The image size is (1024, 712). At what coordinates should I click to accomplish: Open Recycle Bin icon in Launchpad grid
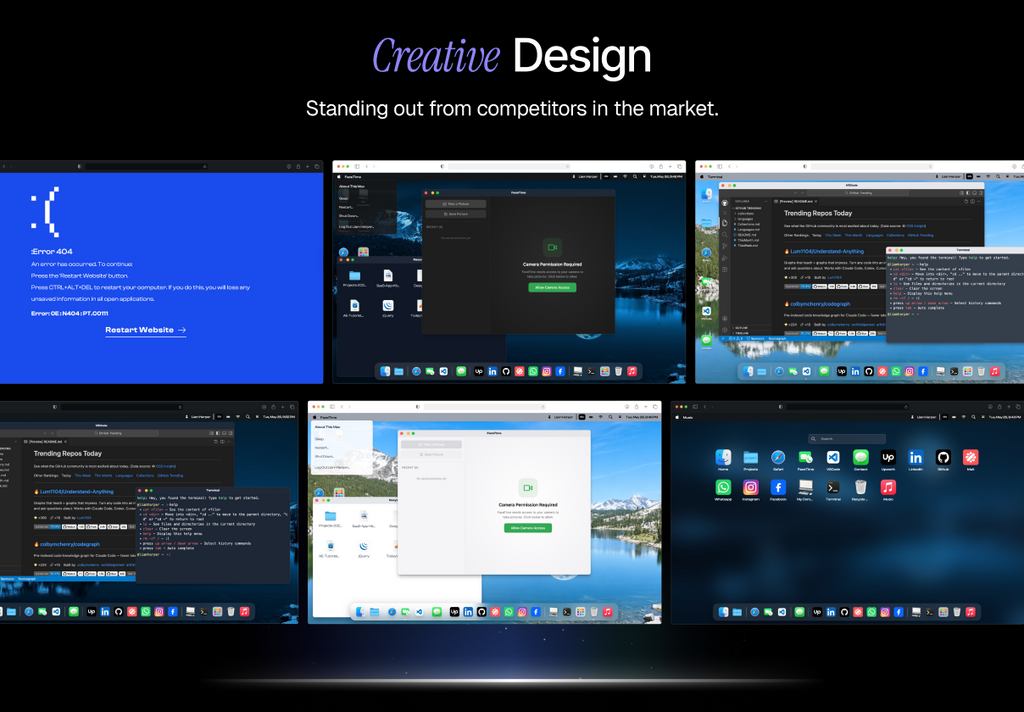861,487
